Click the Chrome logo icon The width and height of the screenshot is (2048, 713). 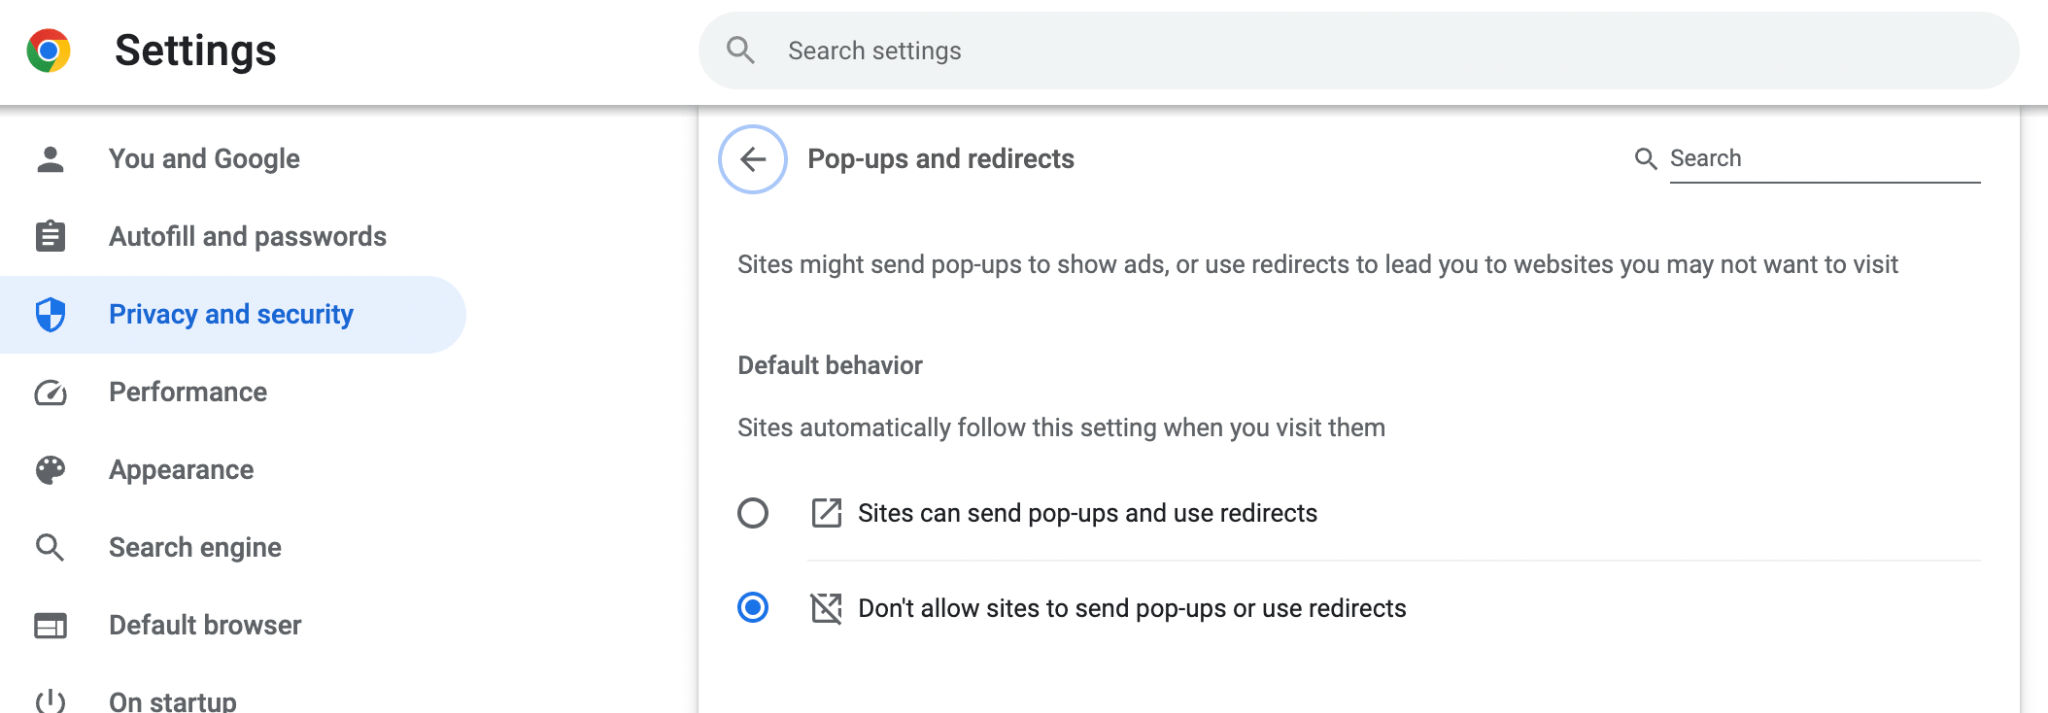(x=49, y=49)
